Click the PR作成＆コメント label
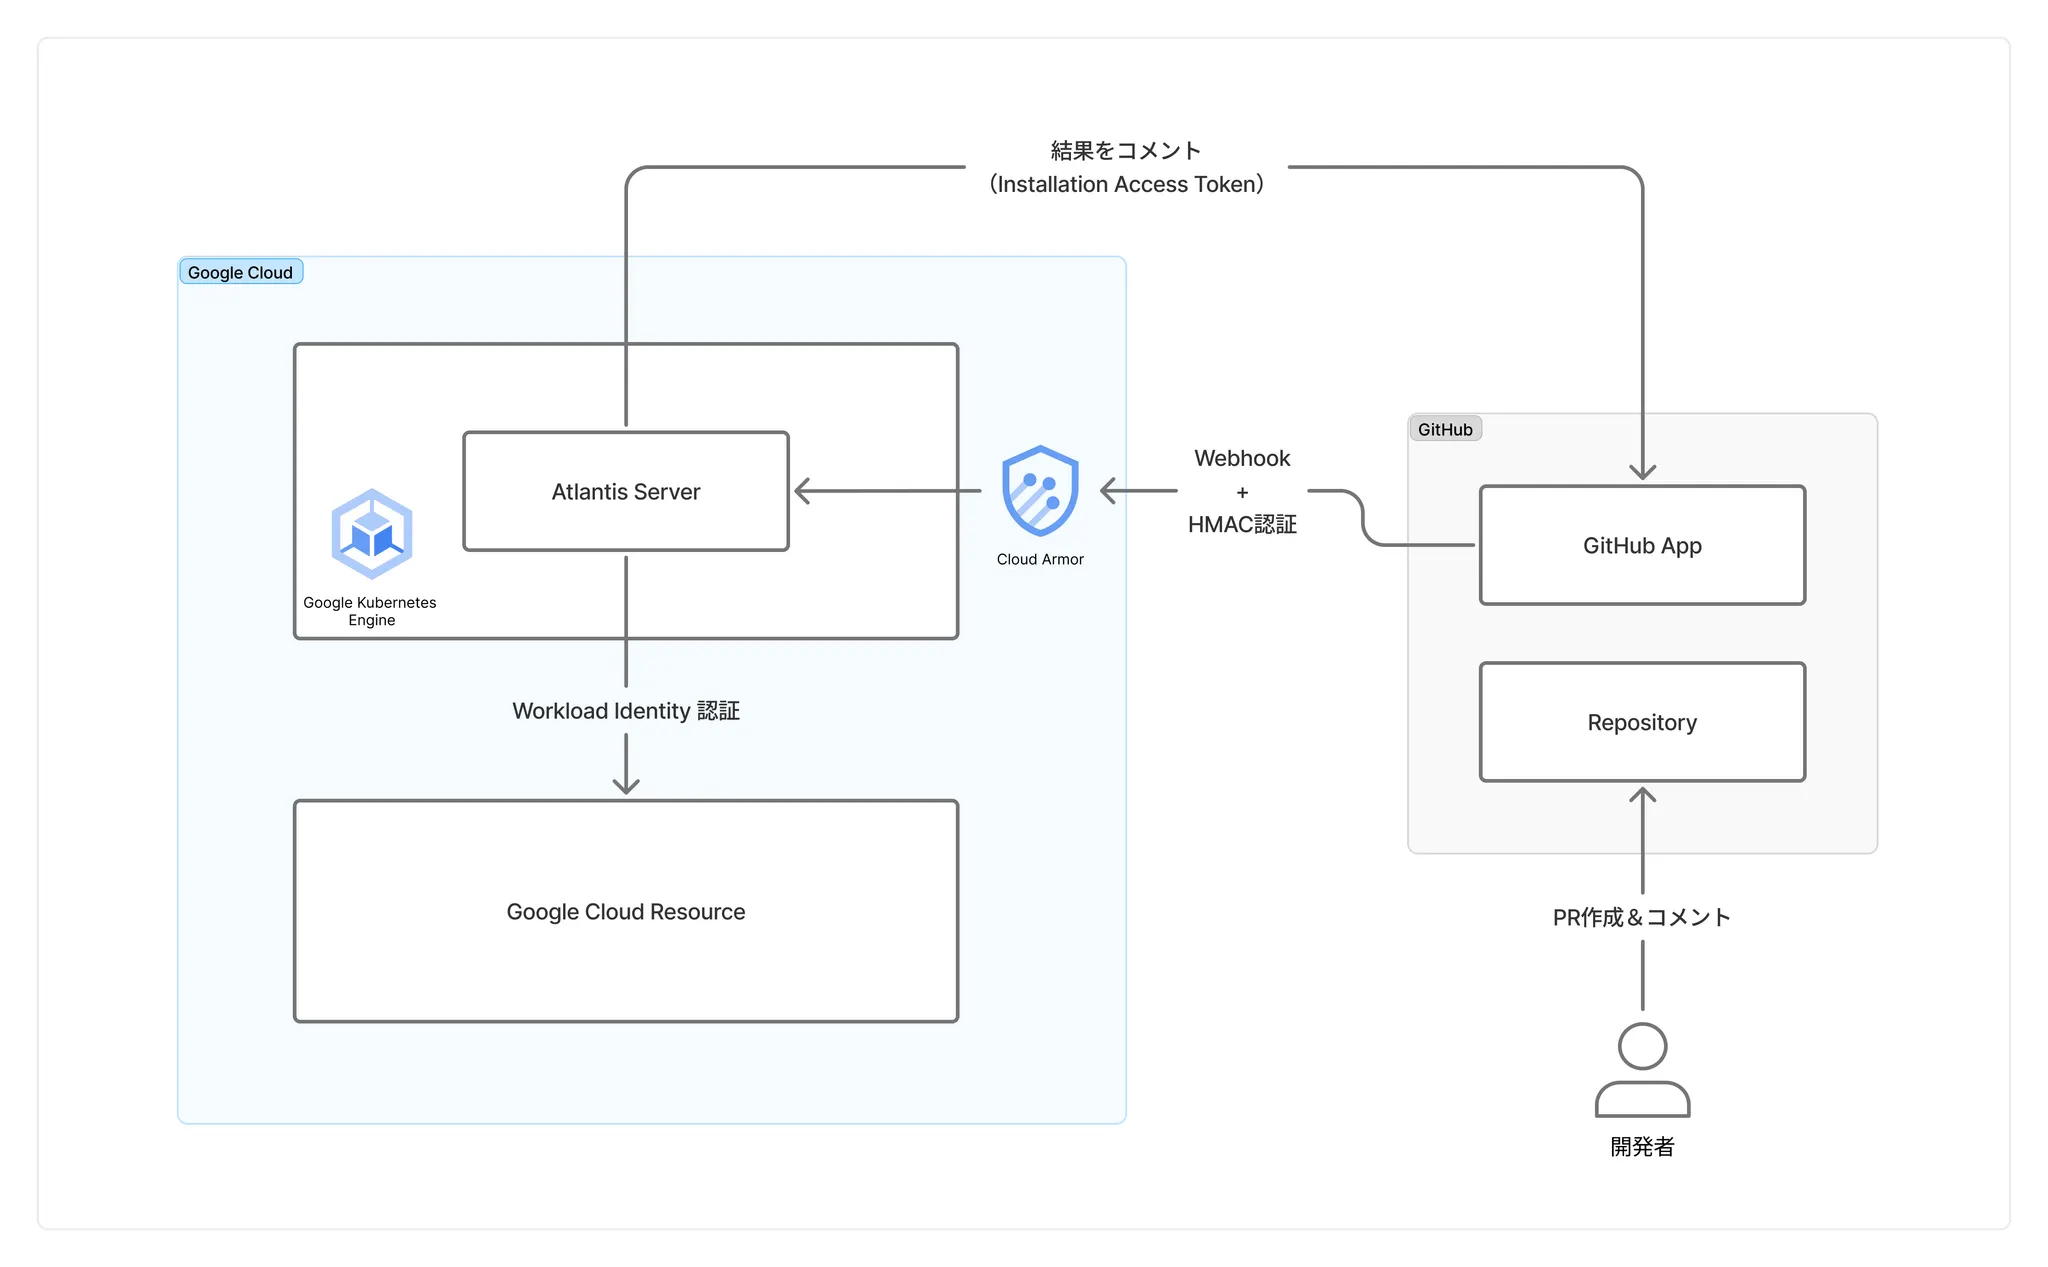The height and width of the screenshot is (1267, 2048). pos(1642,917)
